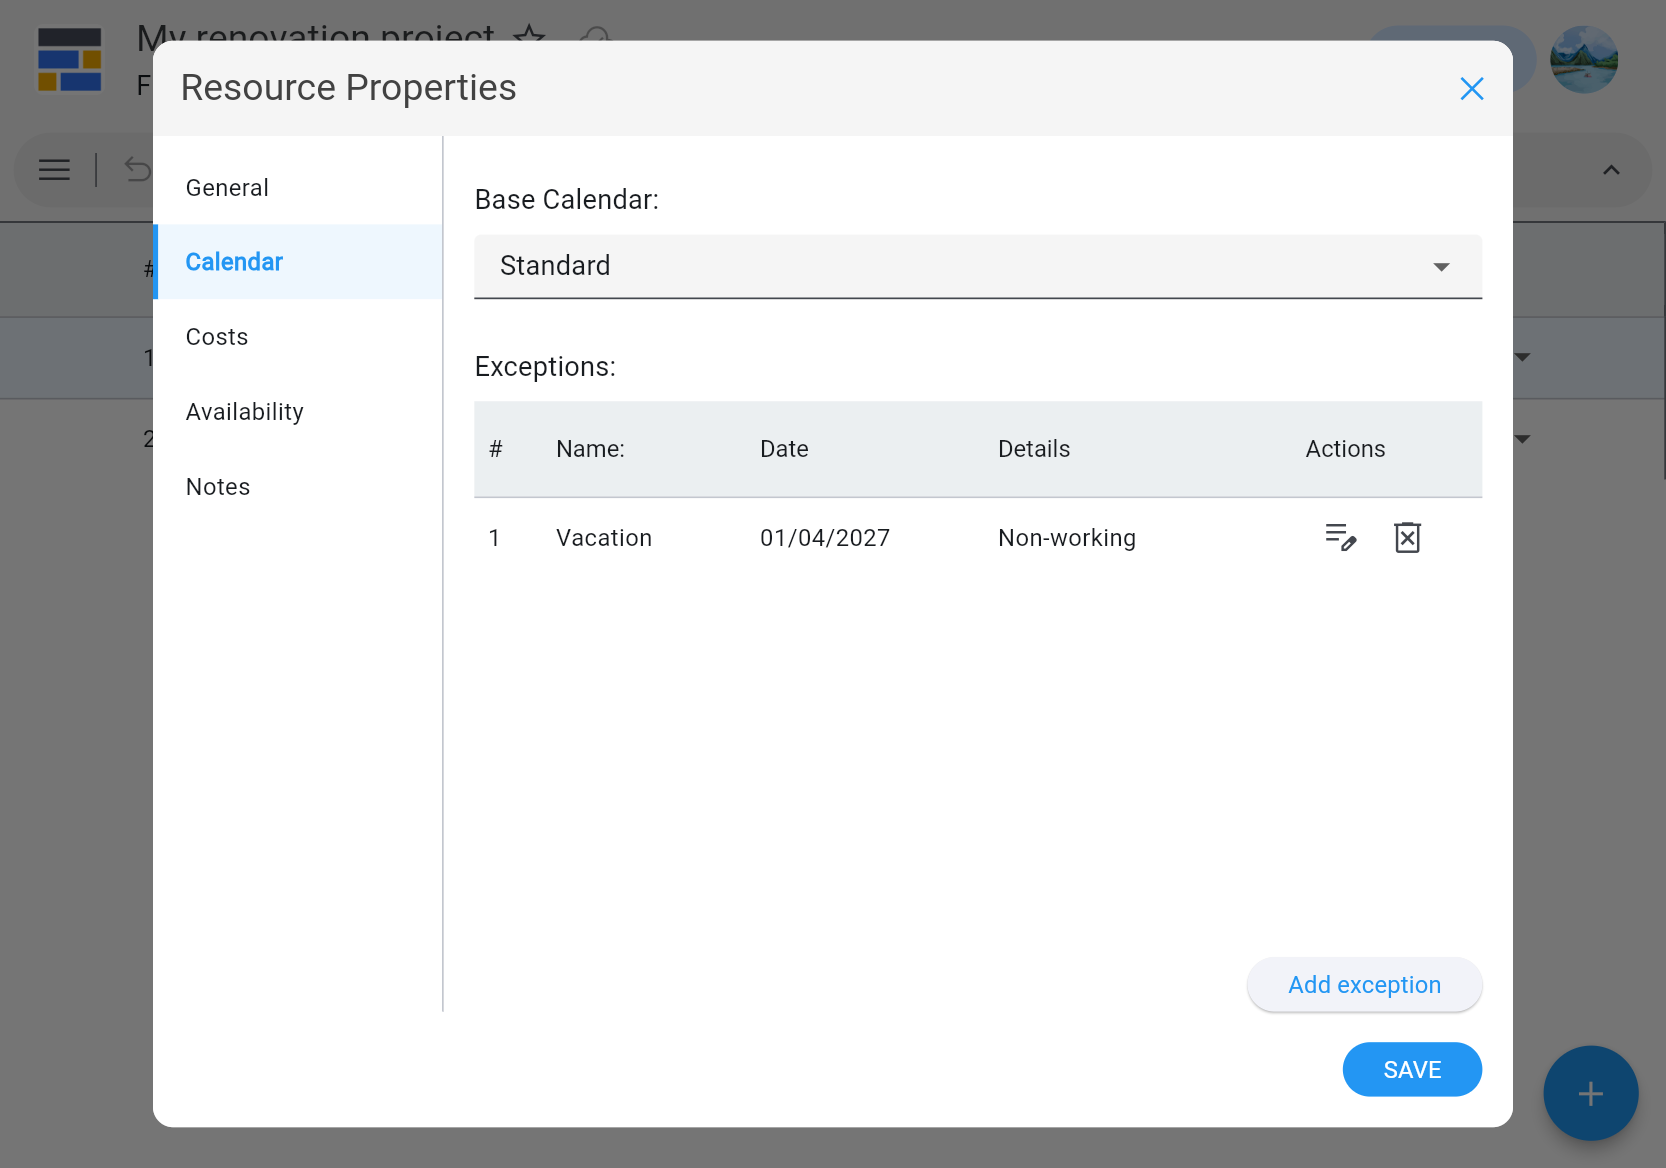Open the Base Calendar Standard dropdown

click(977, 266)
